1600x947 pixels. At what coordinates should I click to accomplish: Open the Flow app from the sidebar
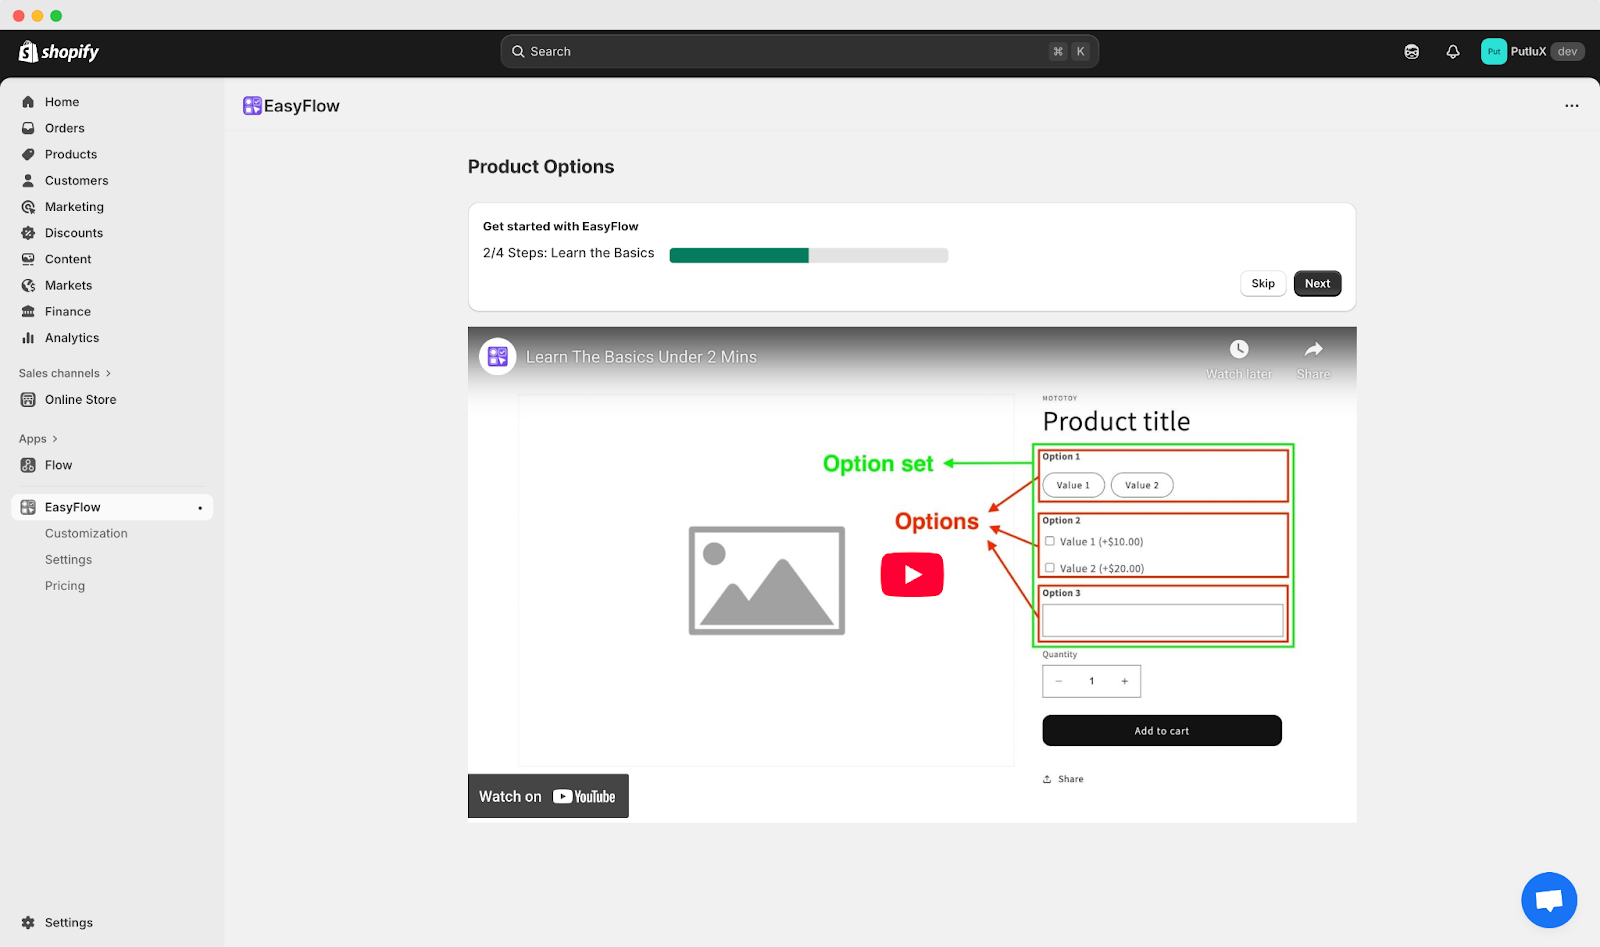[x=58, y=464]
